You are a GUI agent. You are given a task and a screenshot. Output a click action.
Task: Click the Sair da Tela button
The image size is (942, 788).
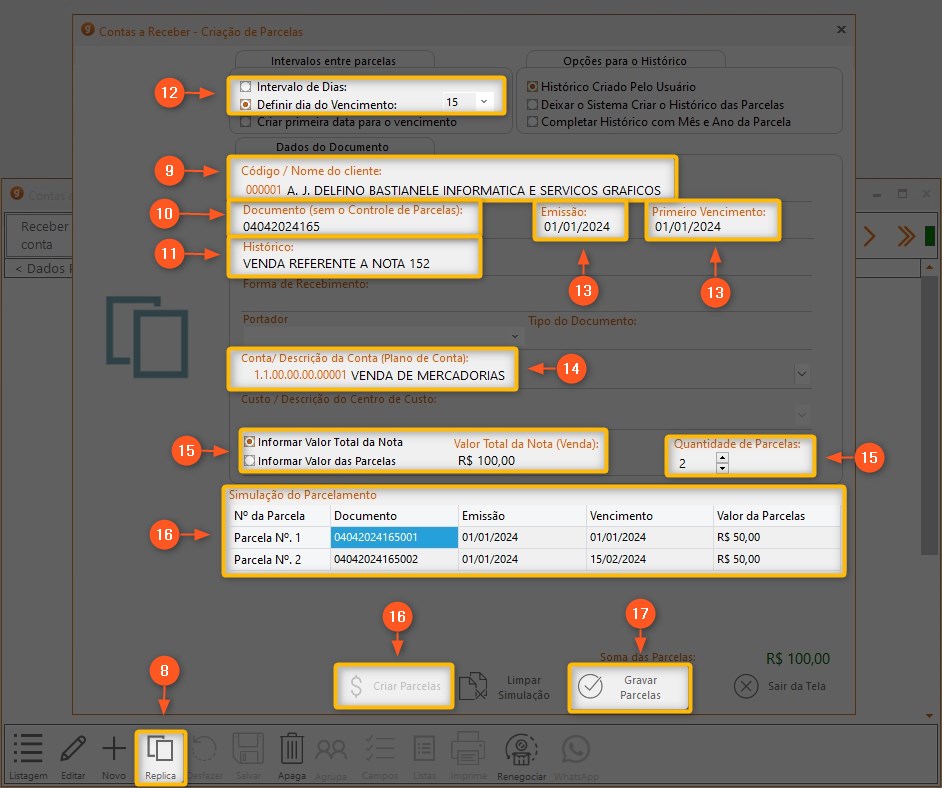780,687
